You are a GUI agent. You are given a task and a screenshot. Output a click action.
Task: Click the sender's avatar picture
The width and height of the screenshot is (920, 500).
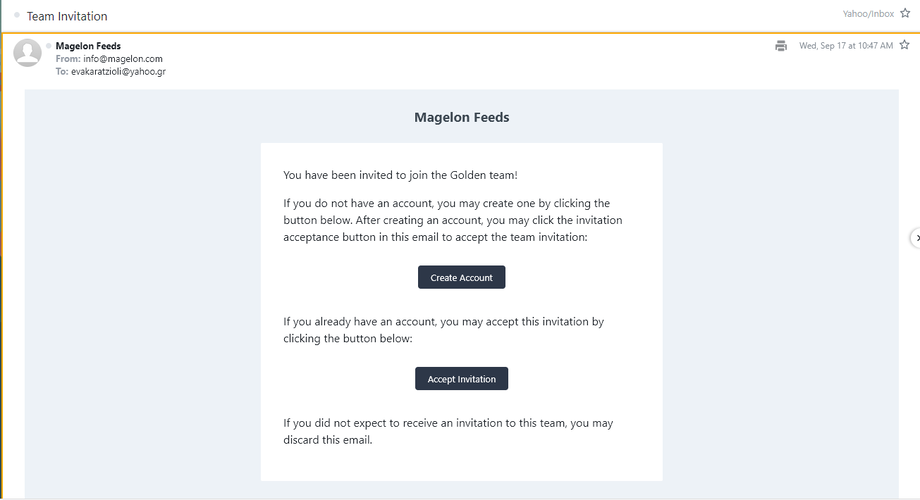coord(27,53)
